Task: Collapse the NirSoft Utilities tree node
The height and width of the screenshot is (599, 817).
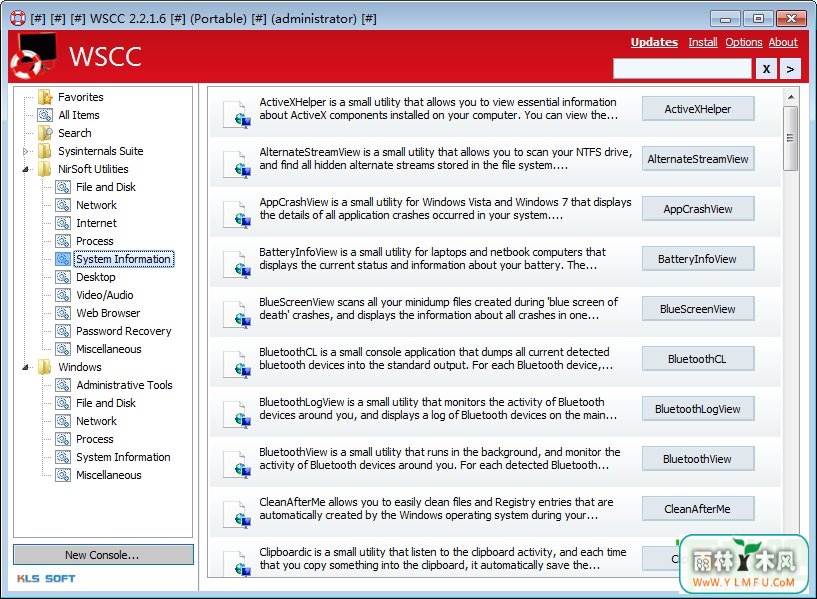Action: tap(26, 169)
